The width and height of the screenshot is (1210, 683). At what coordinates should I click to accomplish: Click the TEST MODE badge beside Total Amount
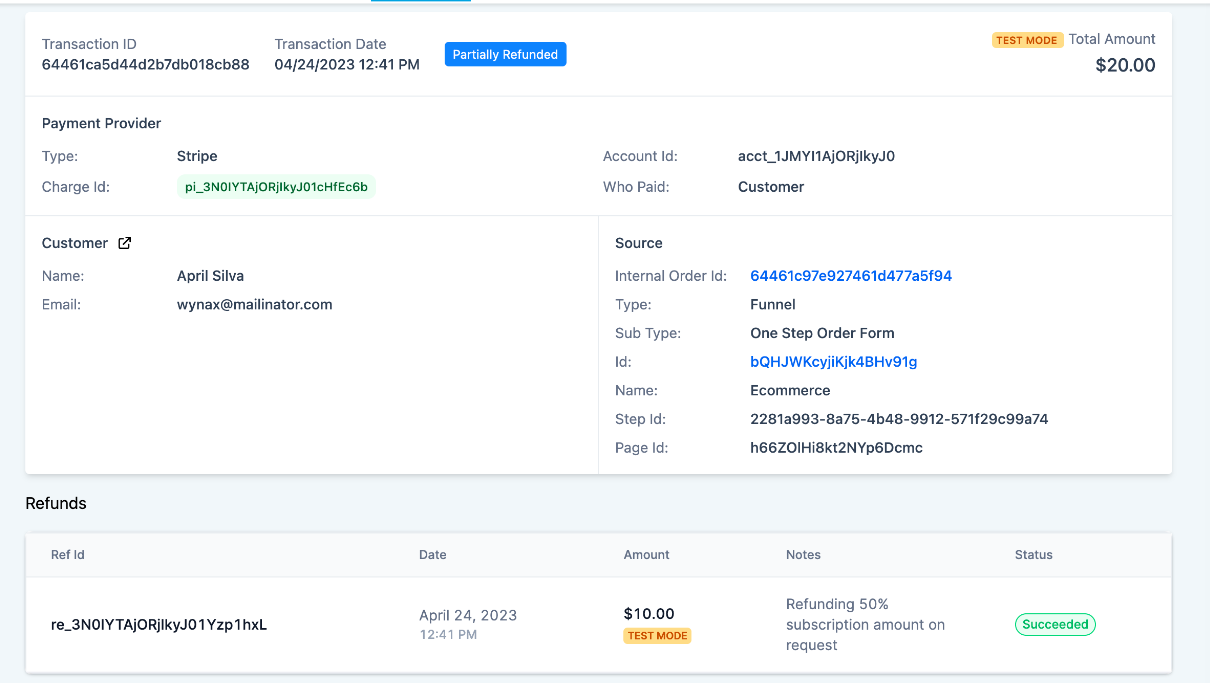1027,40
